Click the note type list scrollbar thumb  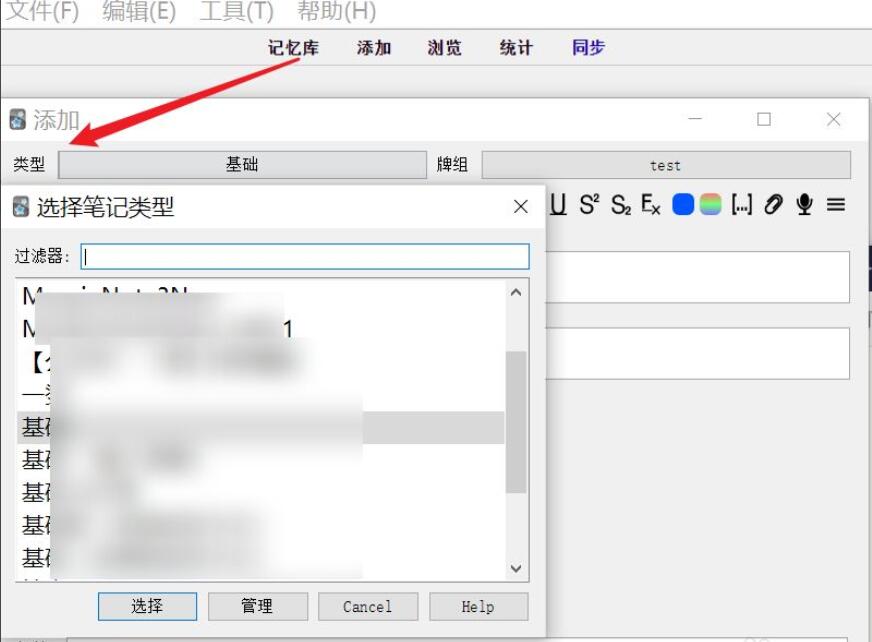516,422
